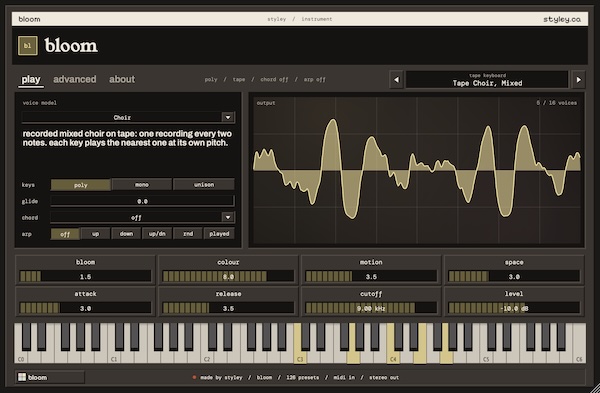600x393 pixels.
Task: Select mono keys mode
Action: (x=142, y=185)
